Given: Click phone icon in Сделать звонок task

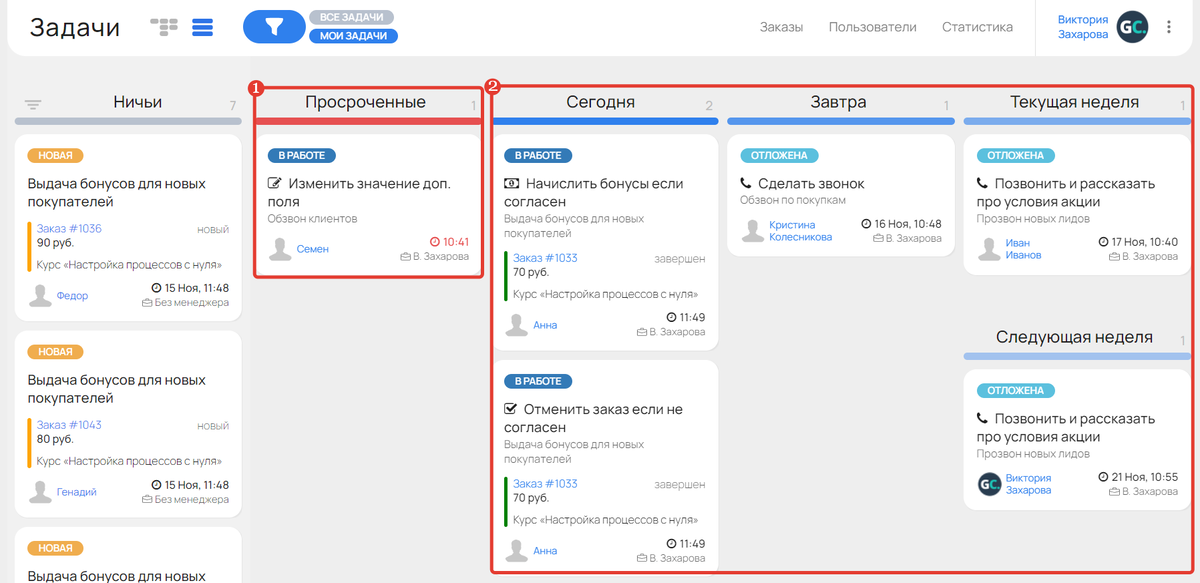Looking at the screenshot, I should tap(745, 184).
